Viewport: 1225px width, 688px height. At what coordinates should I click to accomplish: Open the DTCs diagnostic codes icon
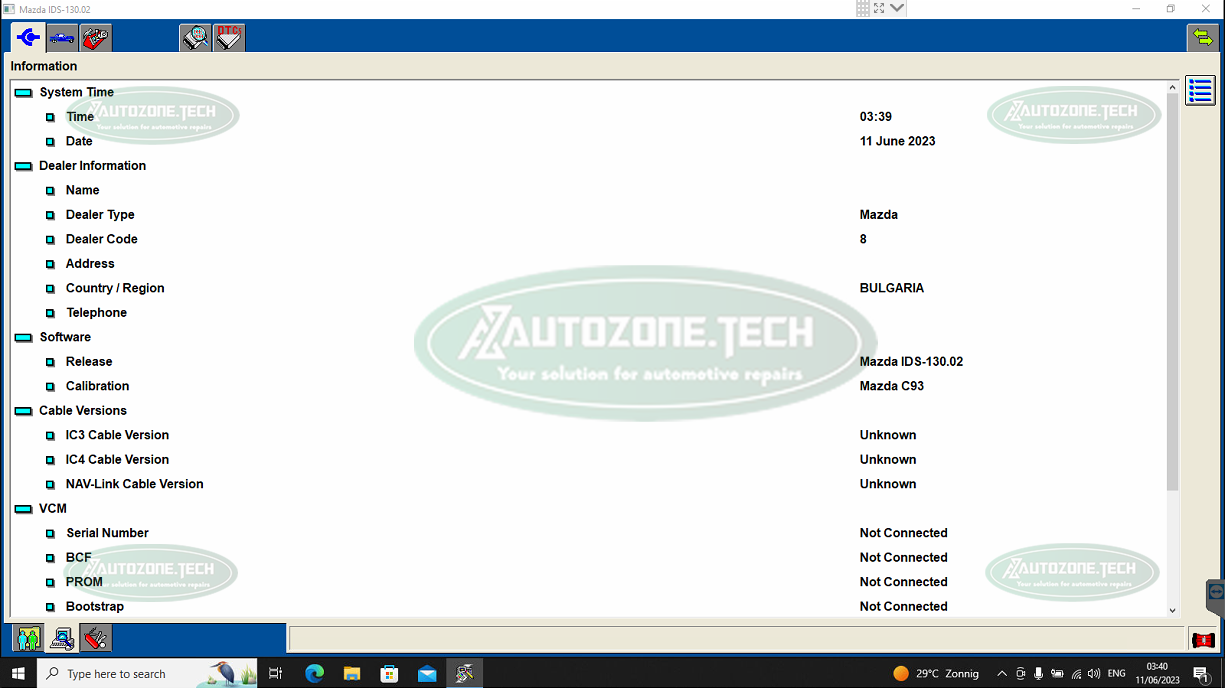coord(229,38)
